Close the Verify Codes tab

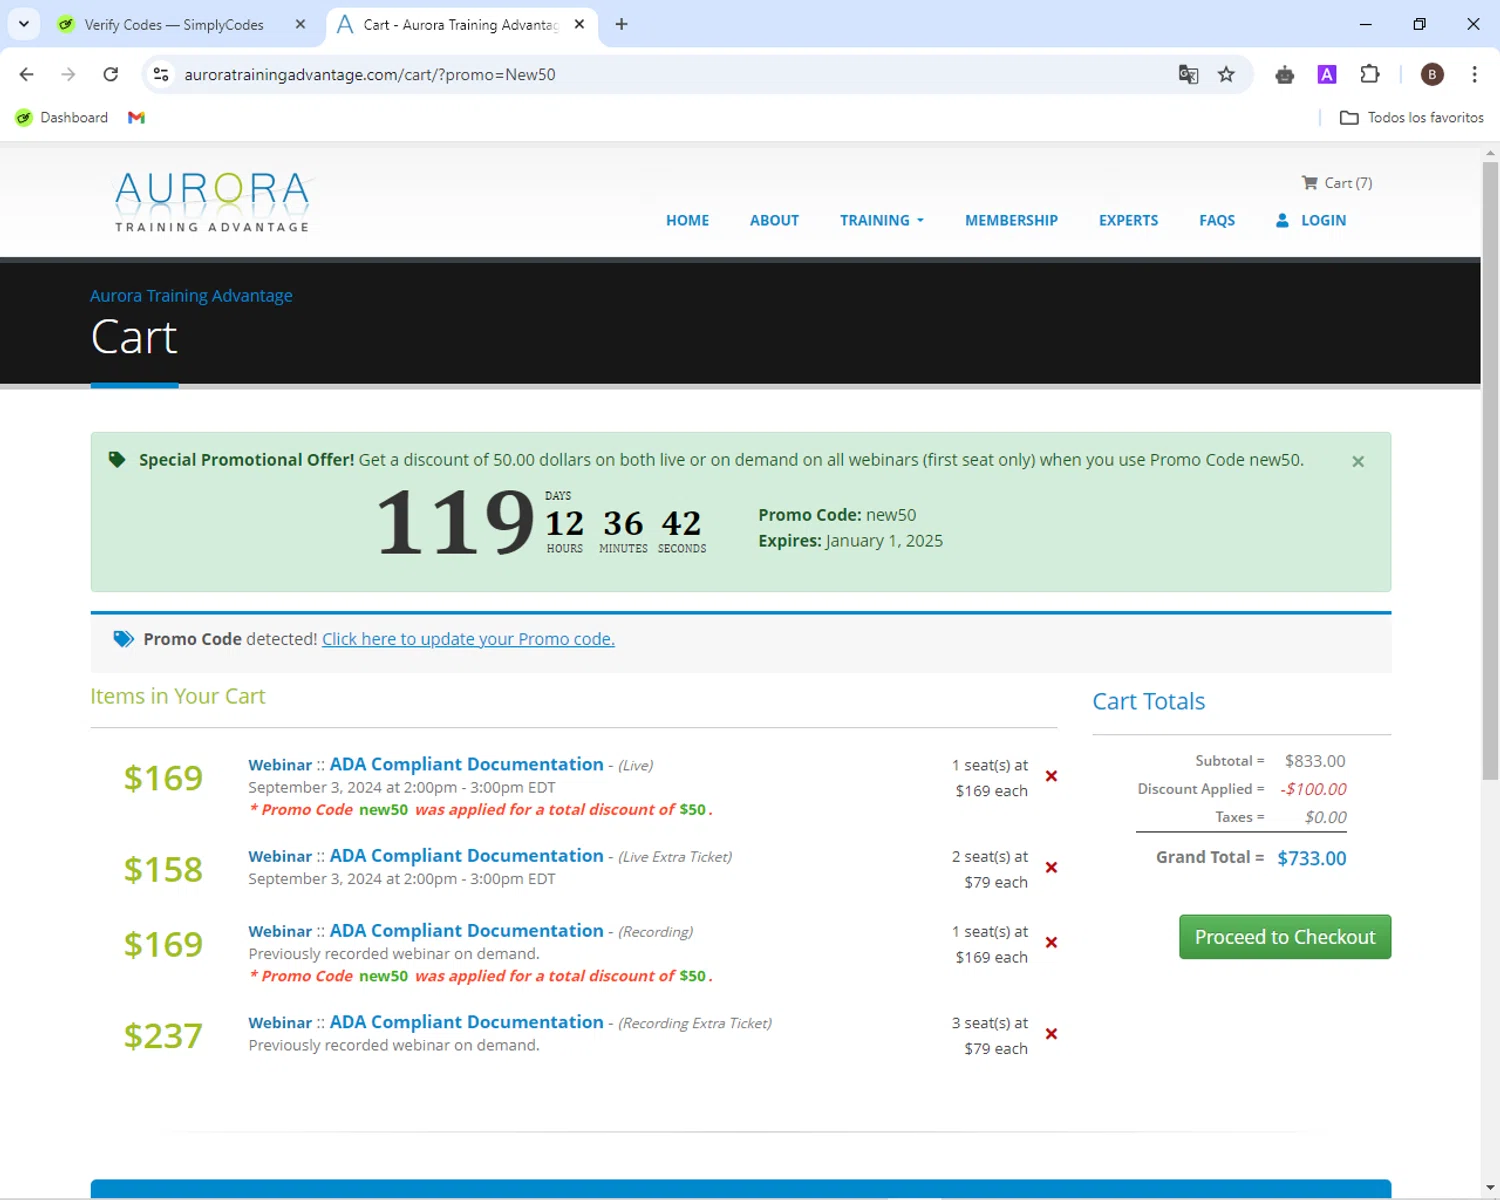pos(300,24)
